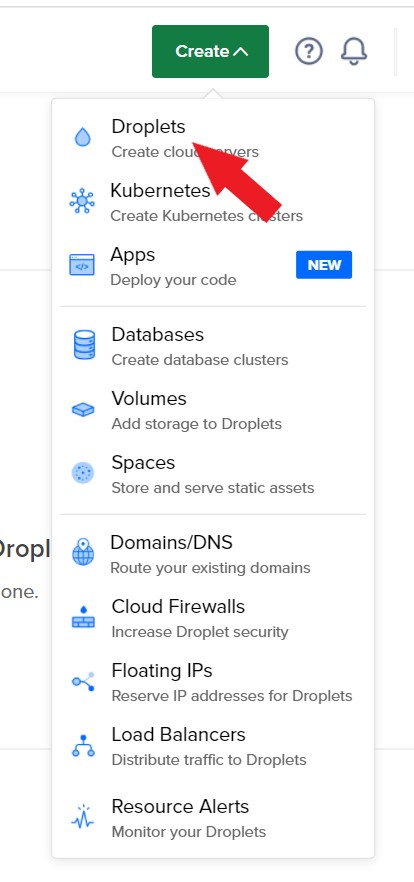The image size is (414, 882).
Task: Choose Databases from the Create menu
Action: (213, 346)
